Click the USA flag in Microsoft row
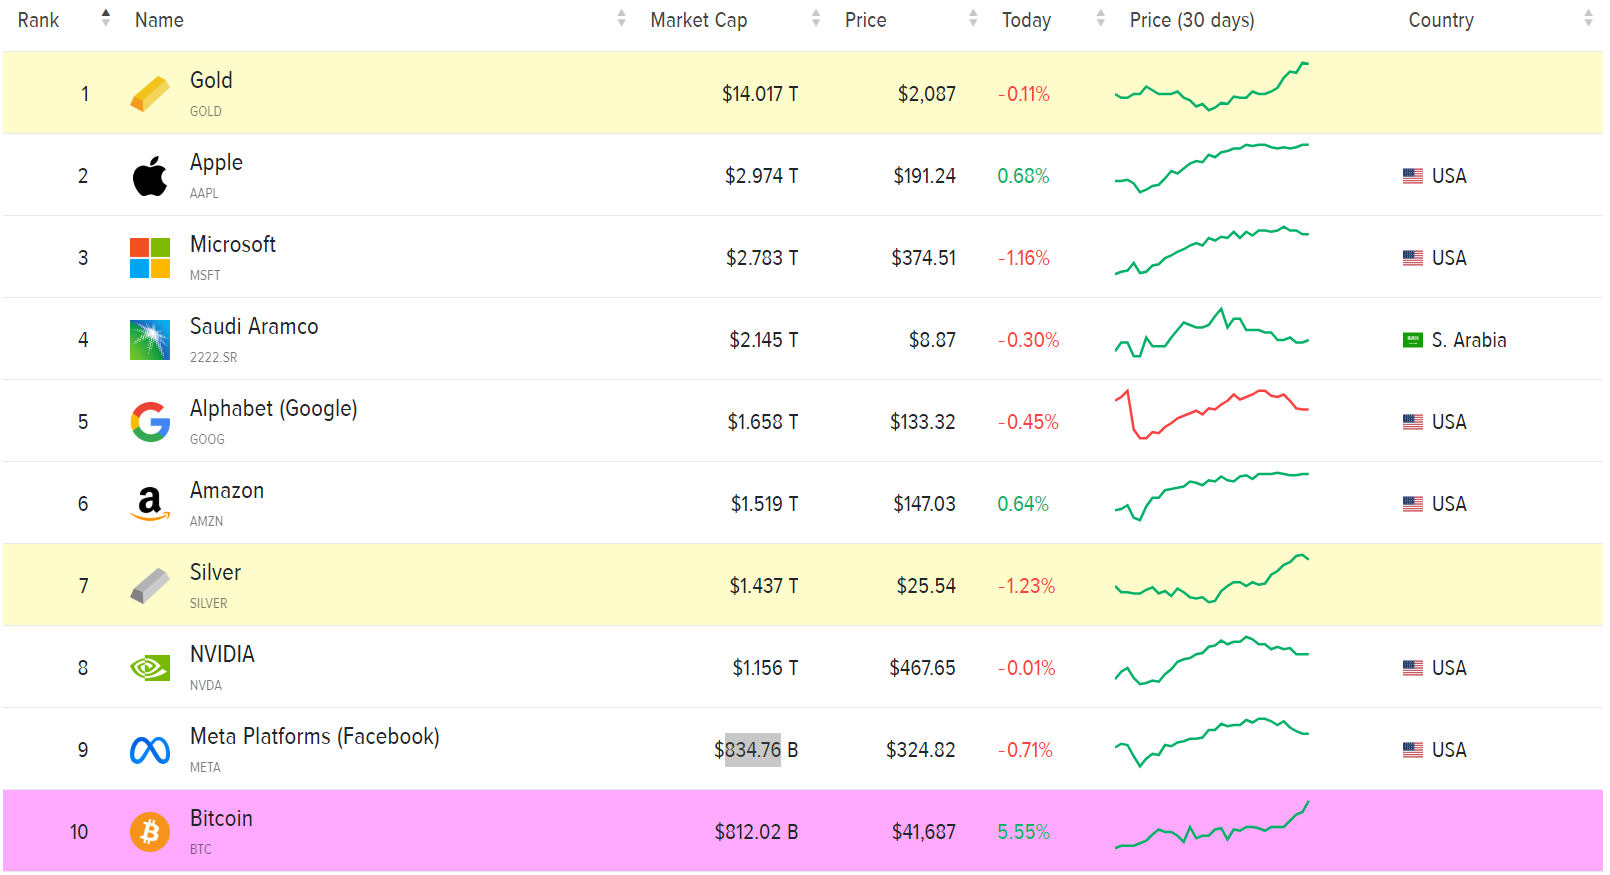 [1413, 258]
